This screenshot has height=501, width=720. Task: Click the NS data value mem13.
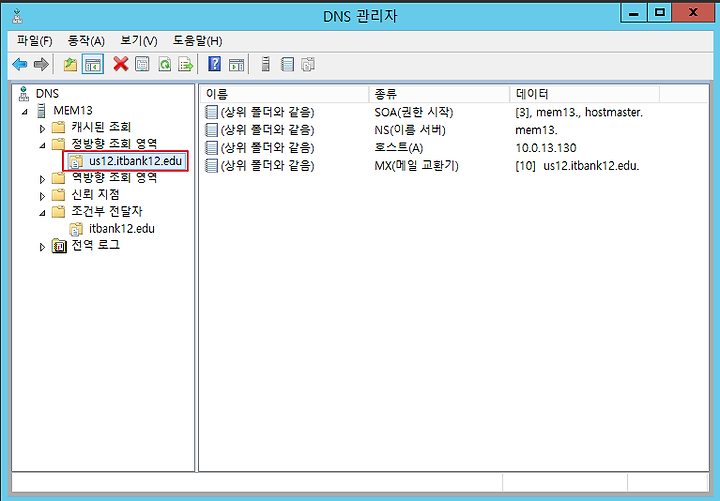pyautogui.click(x=536, y=130)
